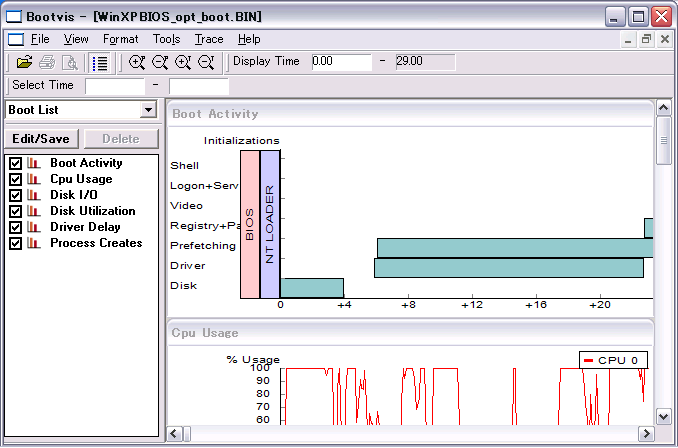
Task: Click the Select Time start field
Action: (x=115, y=86)
